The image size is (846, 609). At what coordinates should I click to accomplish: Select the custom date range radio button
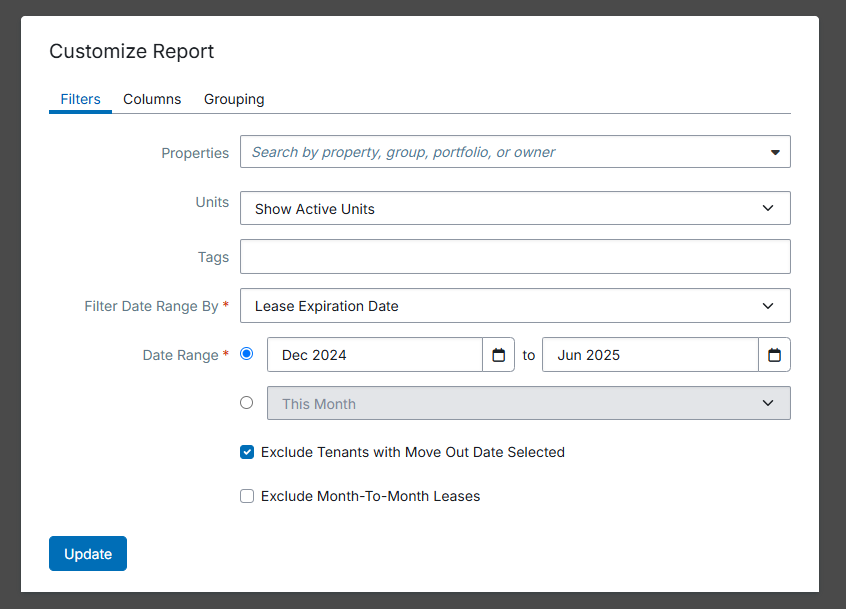[x=247, y=353]
